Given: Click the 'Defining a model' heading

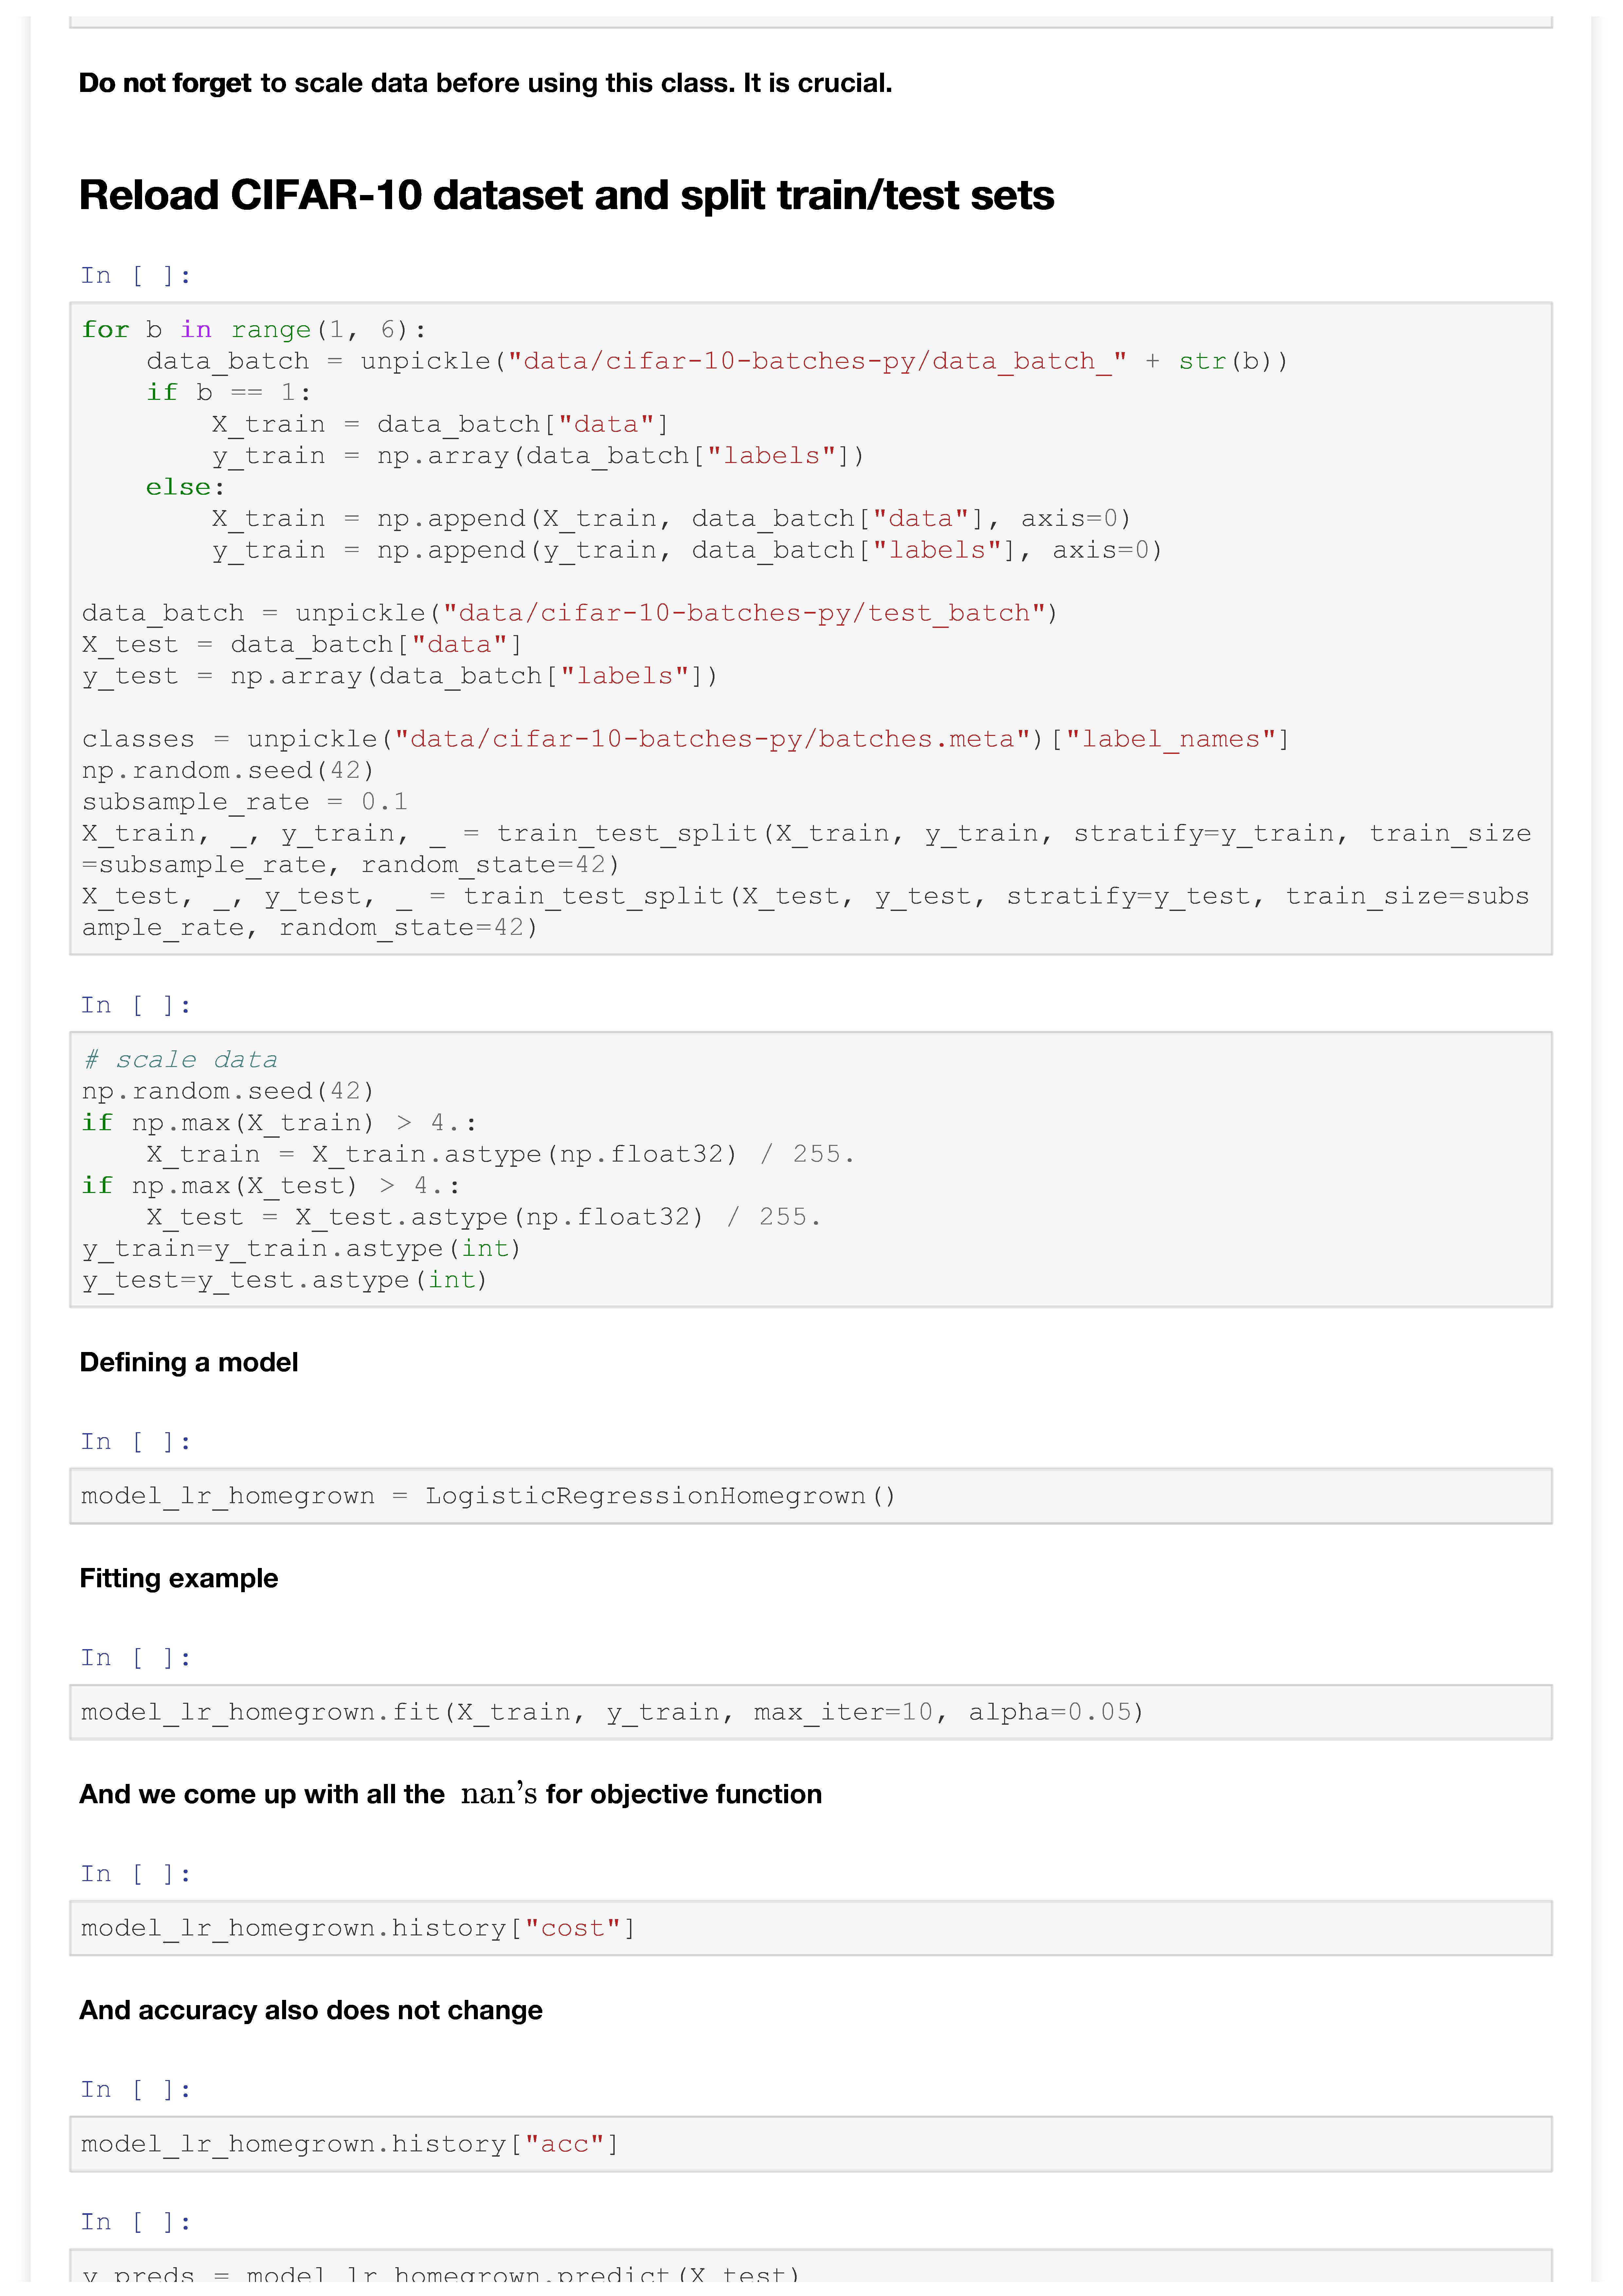Looking at the screenshot, I should point(189,1363).
